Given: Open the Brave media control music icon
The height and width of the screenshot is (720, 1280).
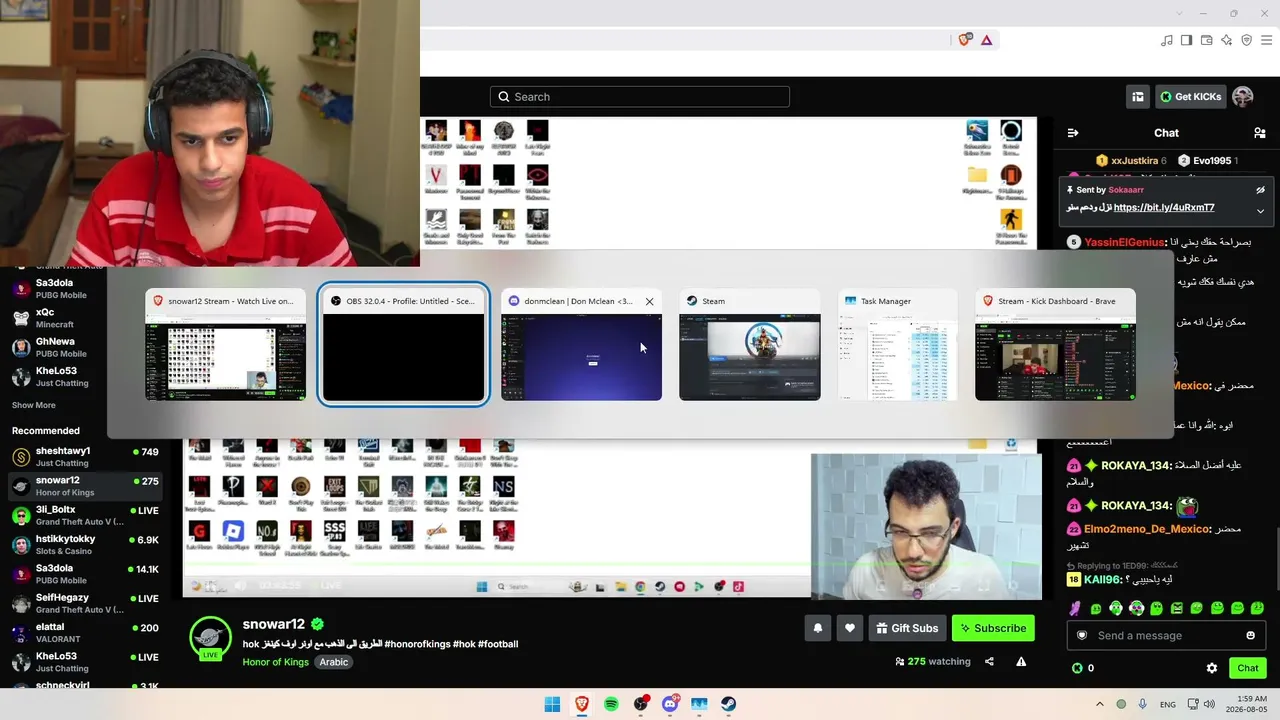Looking at the screenshot, I should click(1167, 40).
